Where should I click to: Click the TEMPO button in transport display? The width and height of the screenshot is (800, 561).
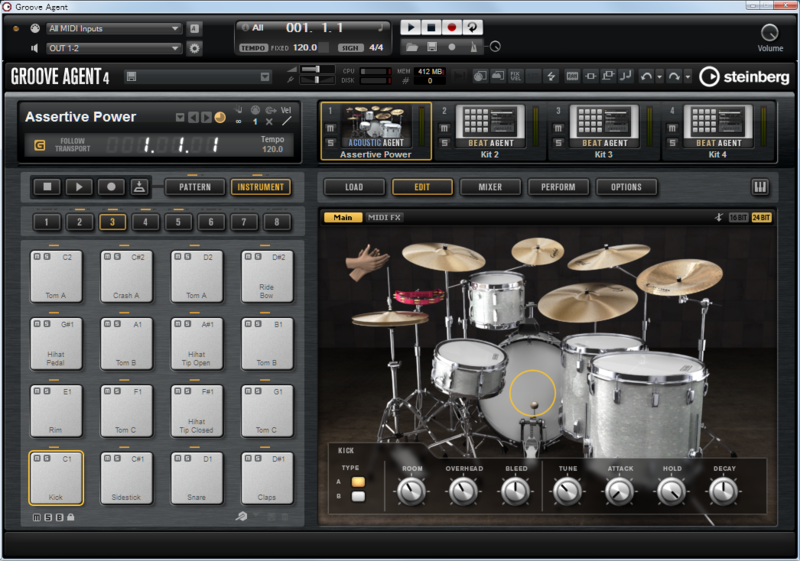click(253, 48)
